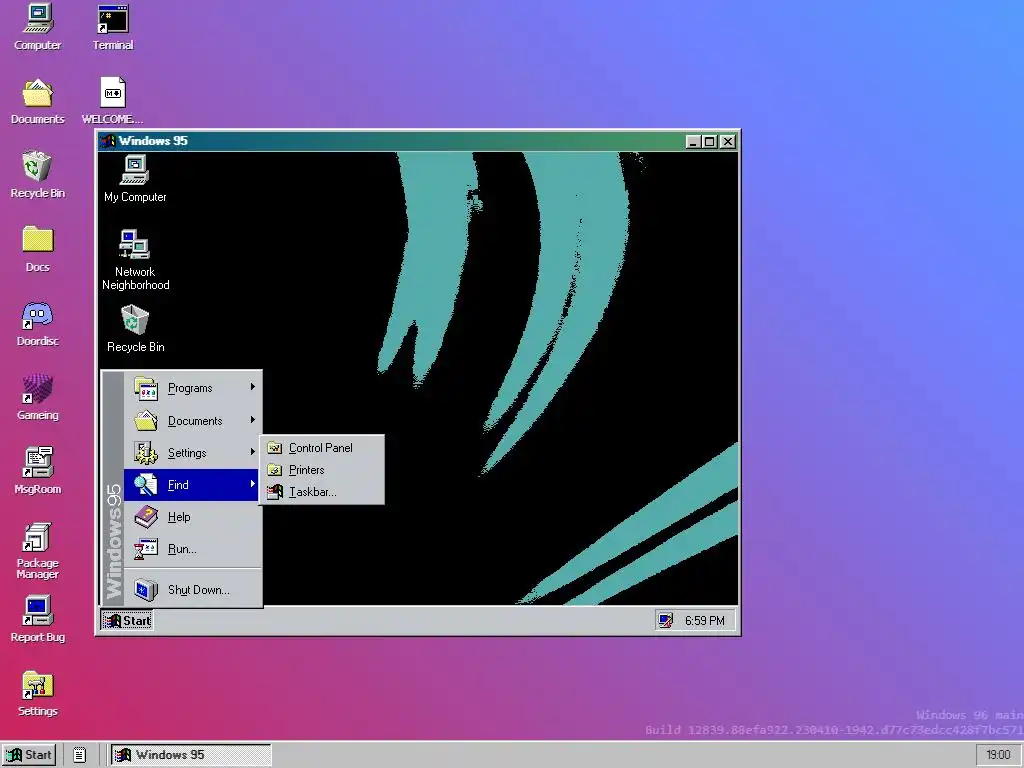
Task: Open the MsgRoom shortcut
Action: click(37, 471)
